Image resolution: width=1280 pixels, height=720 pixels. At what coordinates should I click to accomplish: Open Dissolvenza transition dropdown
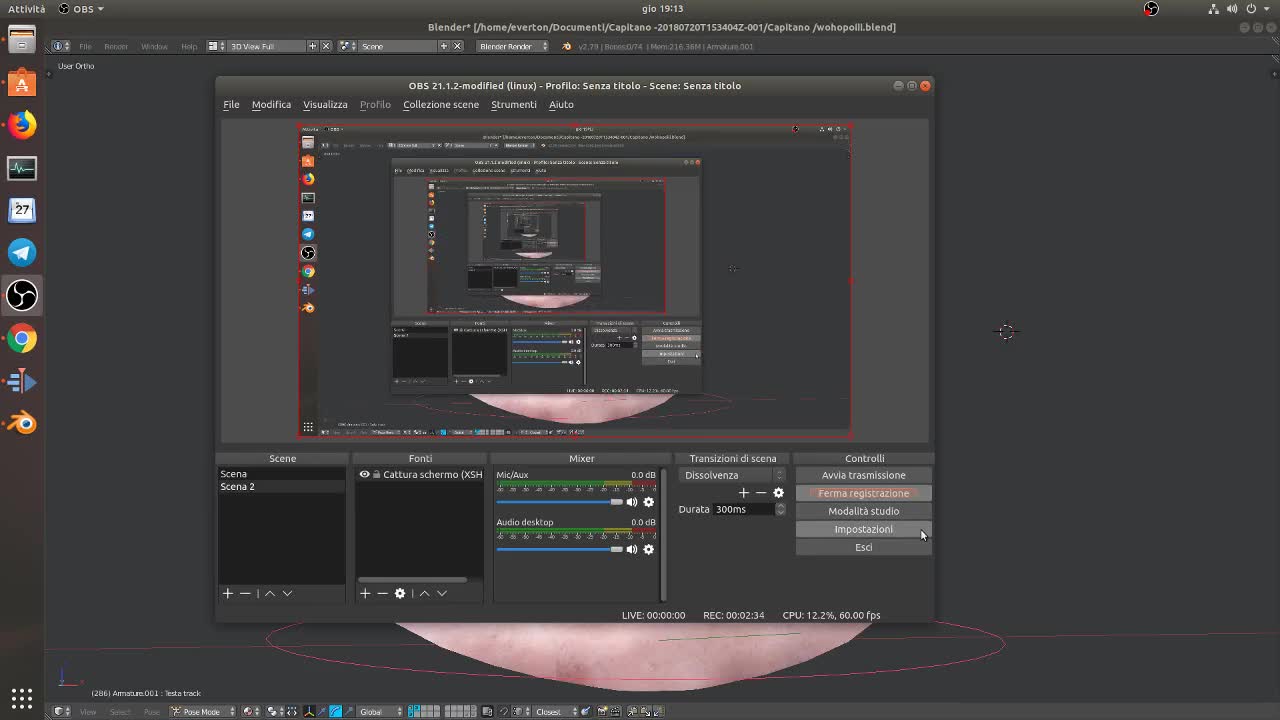pyautogui.click(x=732, y=475)
